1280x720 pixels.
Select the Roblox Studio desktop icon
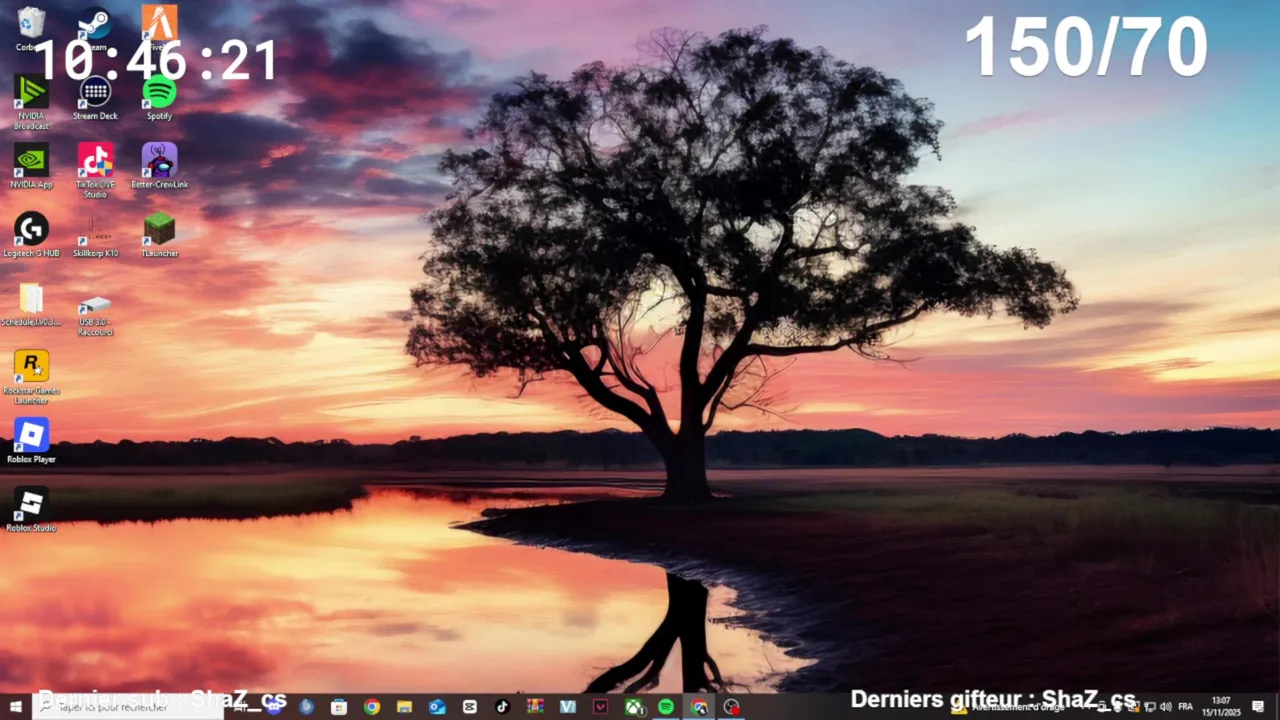point(31,510)
